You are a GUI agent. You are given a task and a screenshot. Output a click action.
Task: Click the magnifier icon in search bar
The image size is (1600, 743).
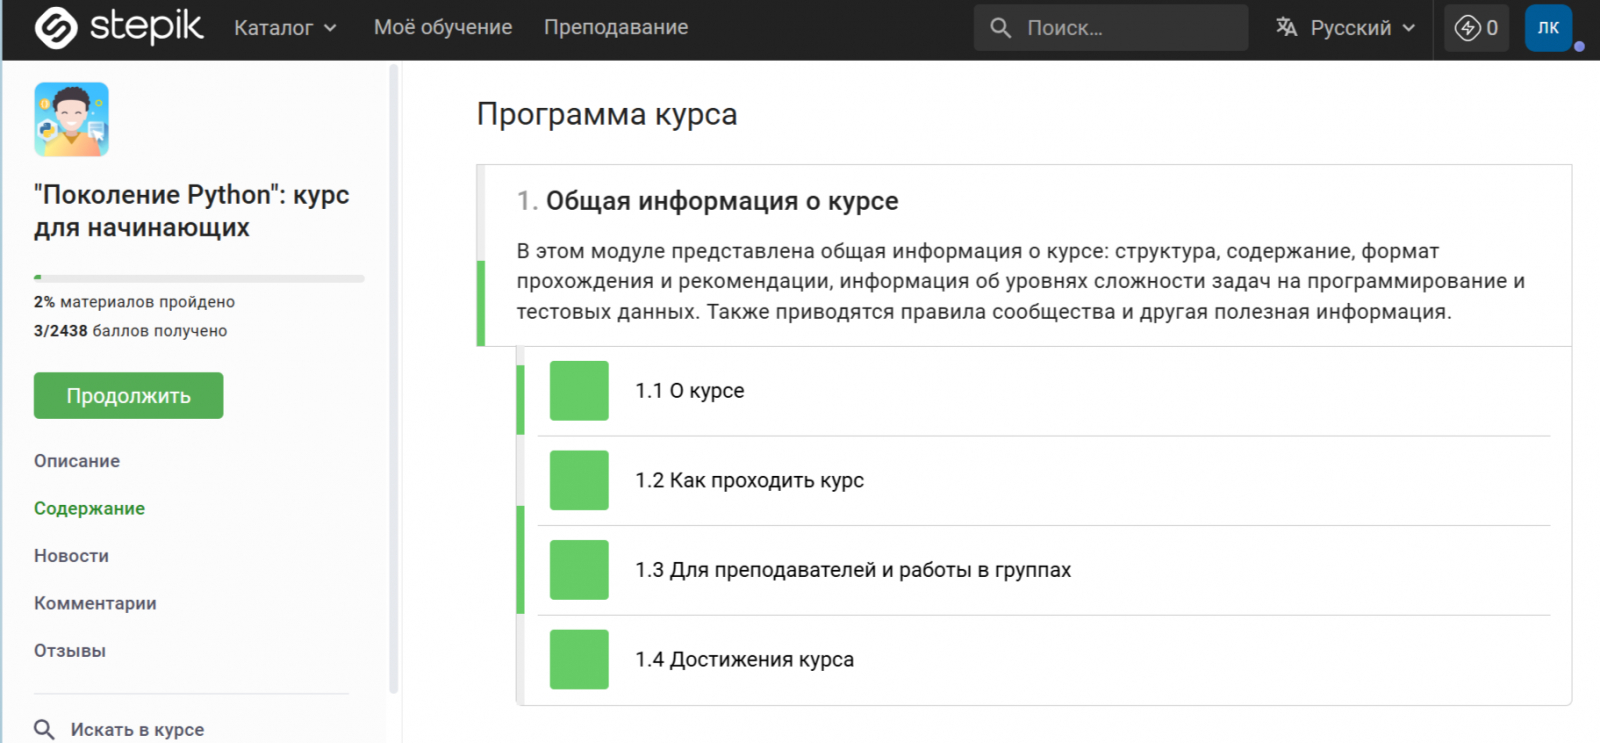pos(1000,28)
